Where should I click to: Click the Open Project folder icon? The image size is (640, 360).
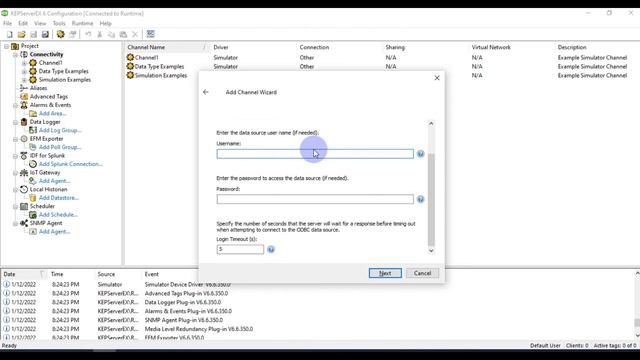click(22, 34)
